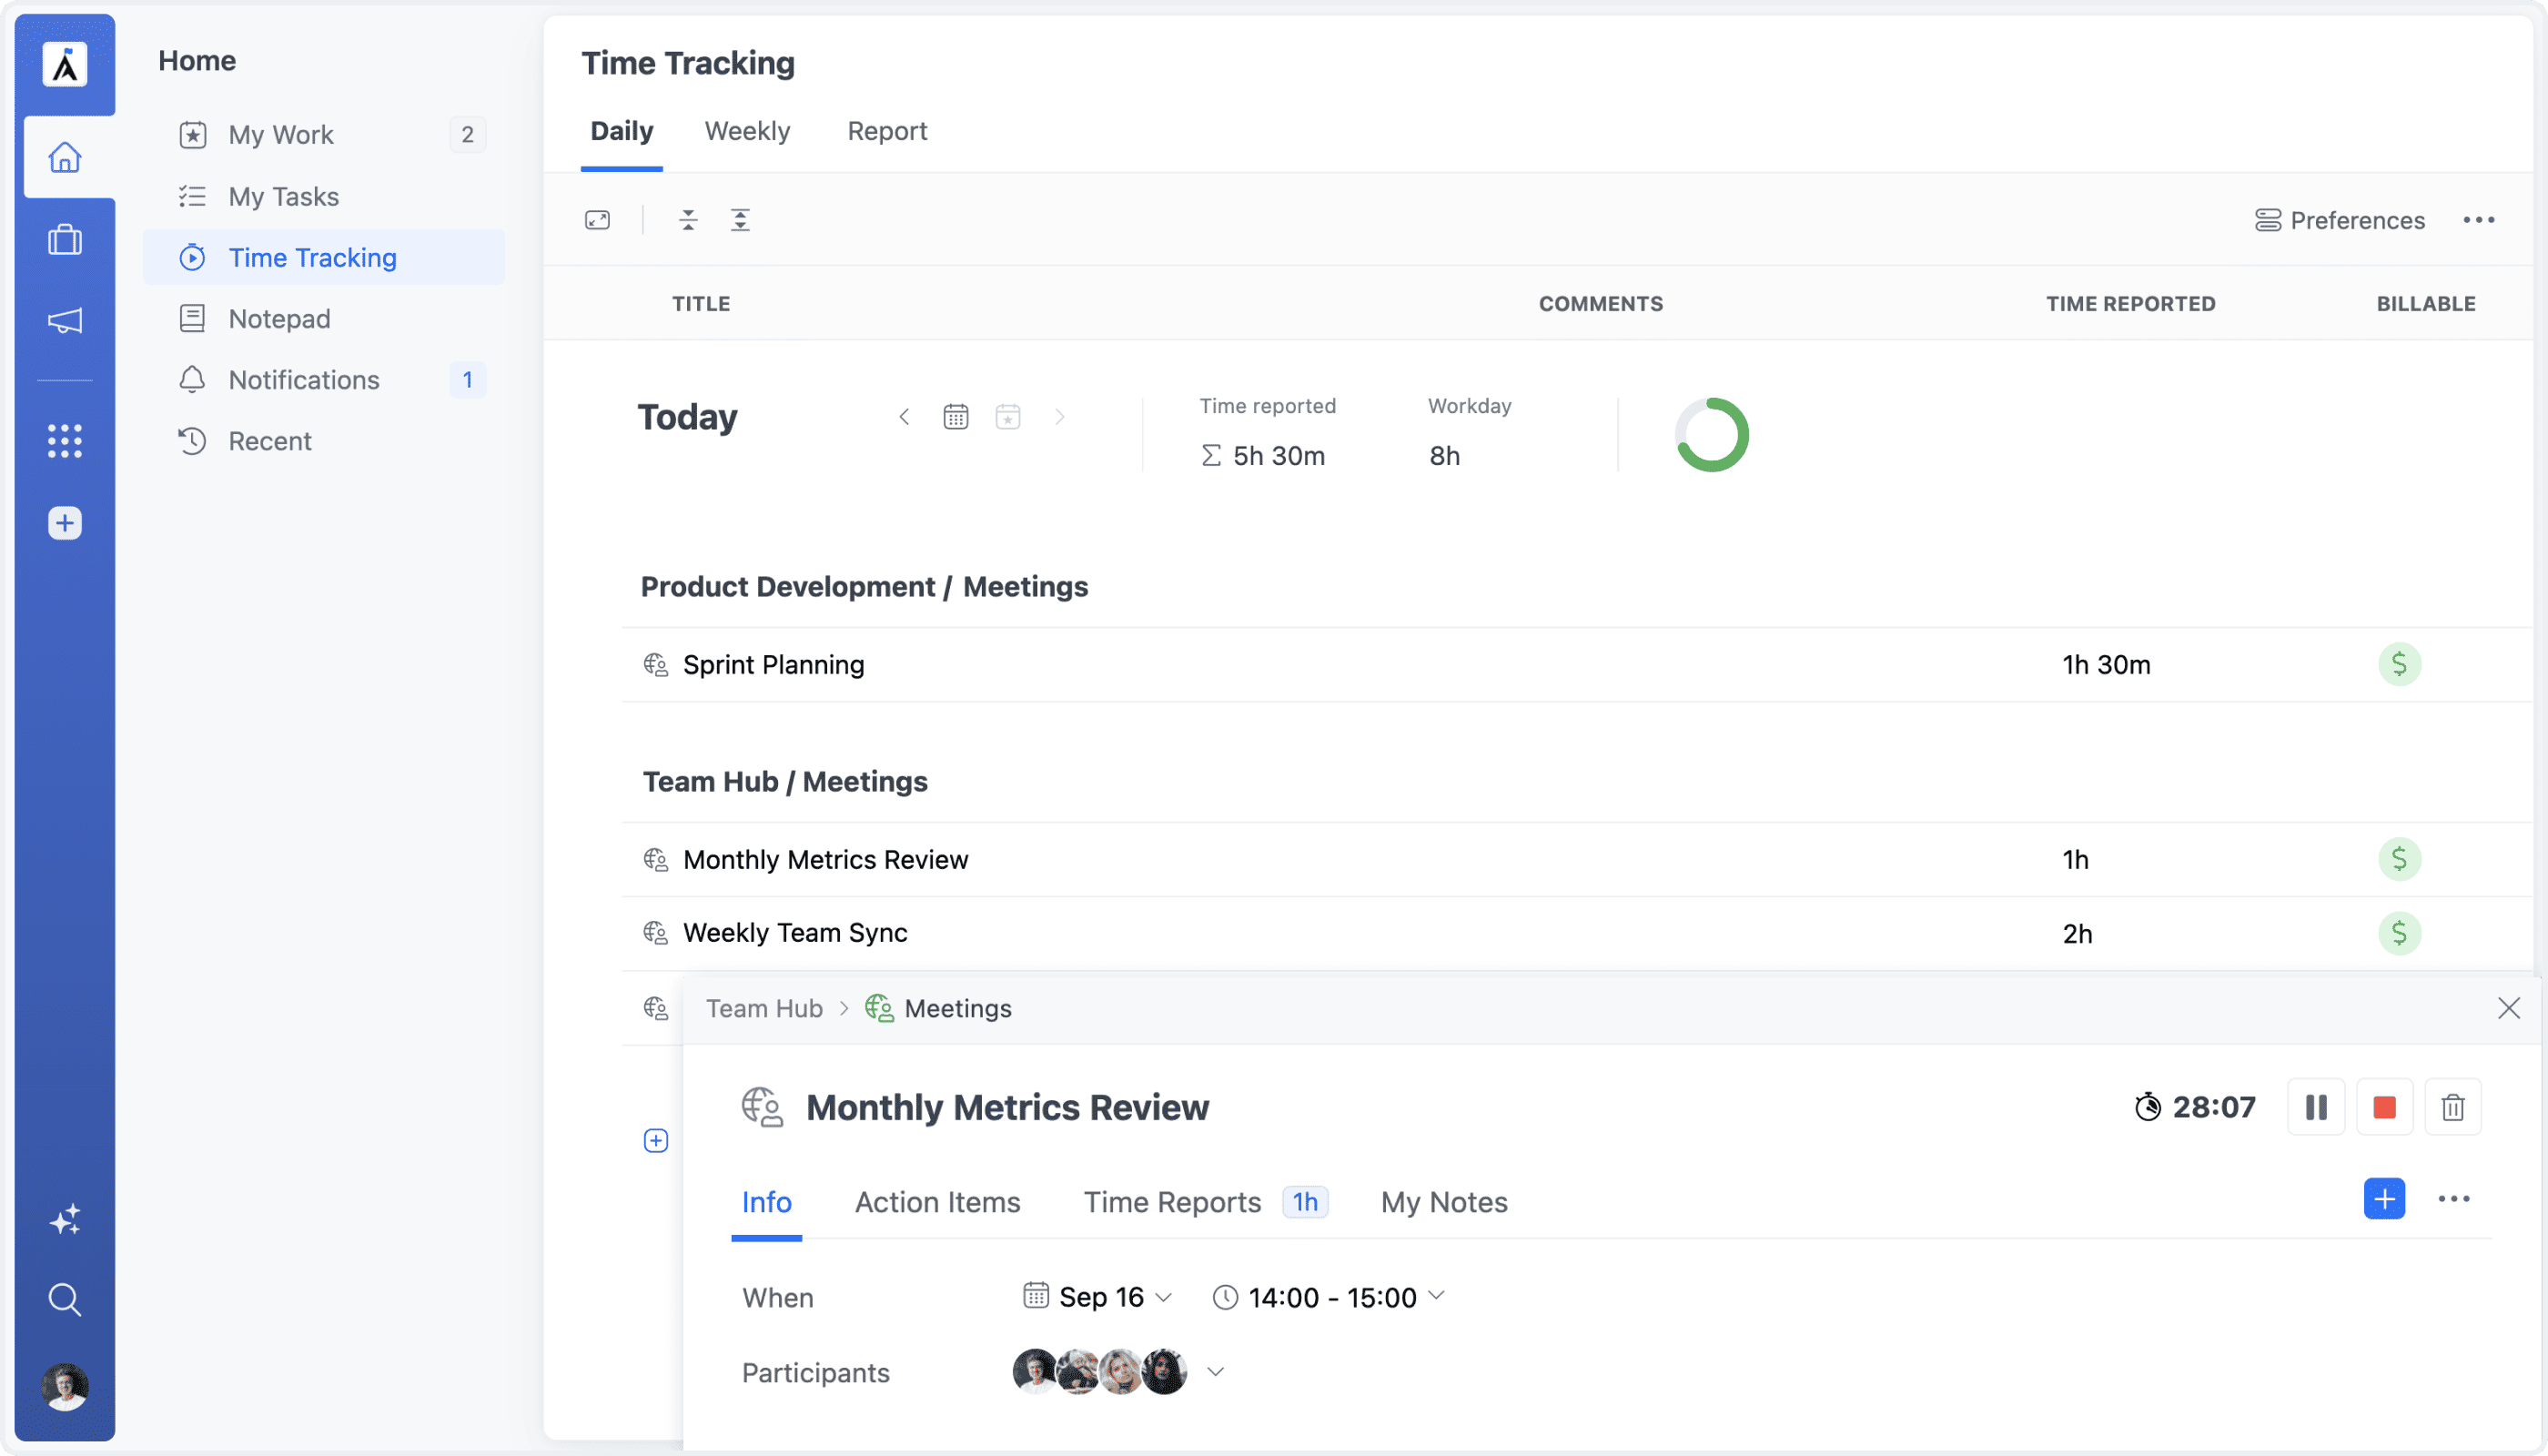This screenshot has width=2548, height=1456.
Task: Open Notifications in sidebar
Action: coord(324,380)
